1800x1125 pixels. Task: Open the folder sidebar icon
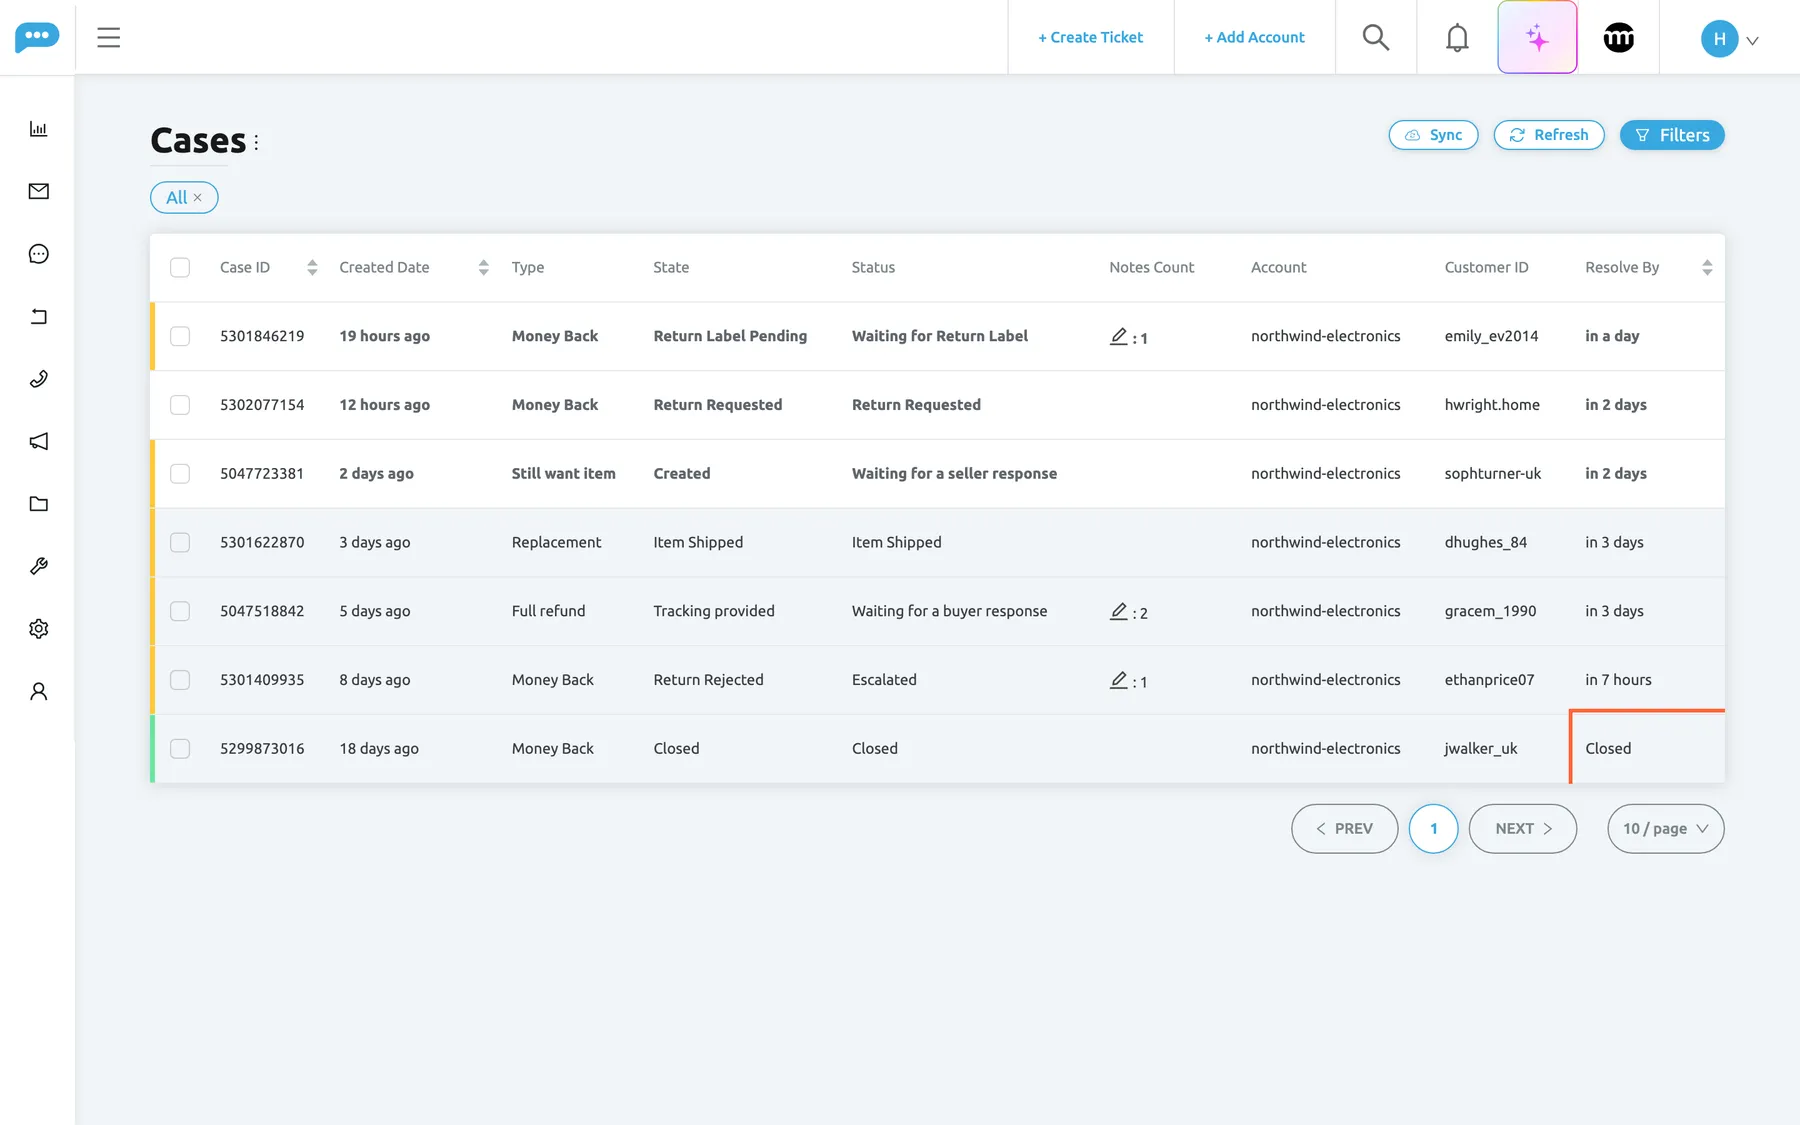[39, 504]
